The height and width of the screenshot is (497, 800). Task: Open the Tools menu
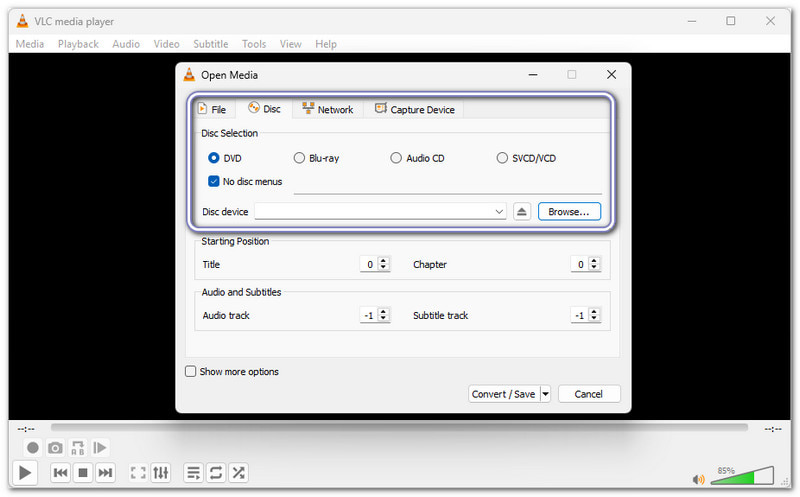pyautogui.click(x=254, y=44)
